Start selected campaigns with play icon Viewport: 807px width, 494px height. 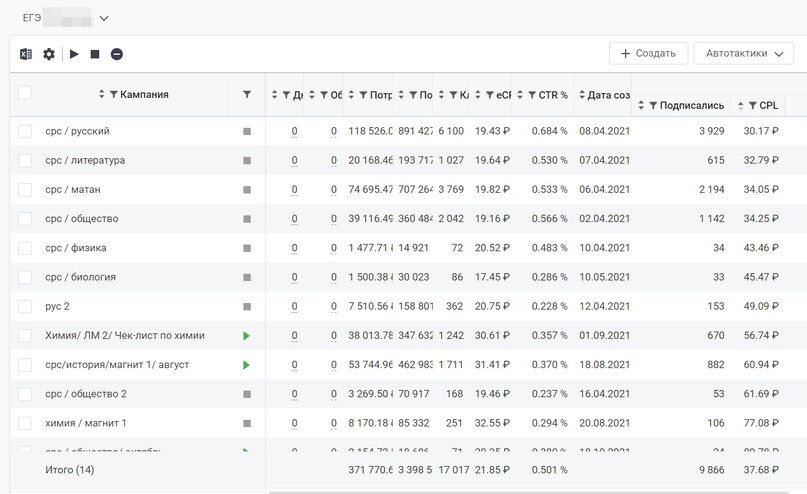click(74, 54)
